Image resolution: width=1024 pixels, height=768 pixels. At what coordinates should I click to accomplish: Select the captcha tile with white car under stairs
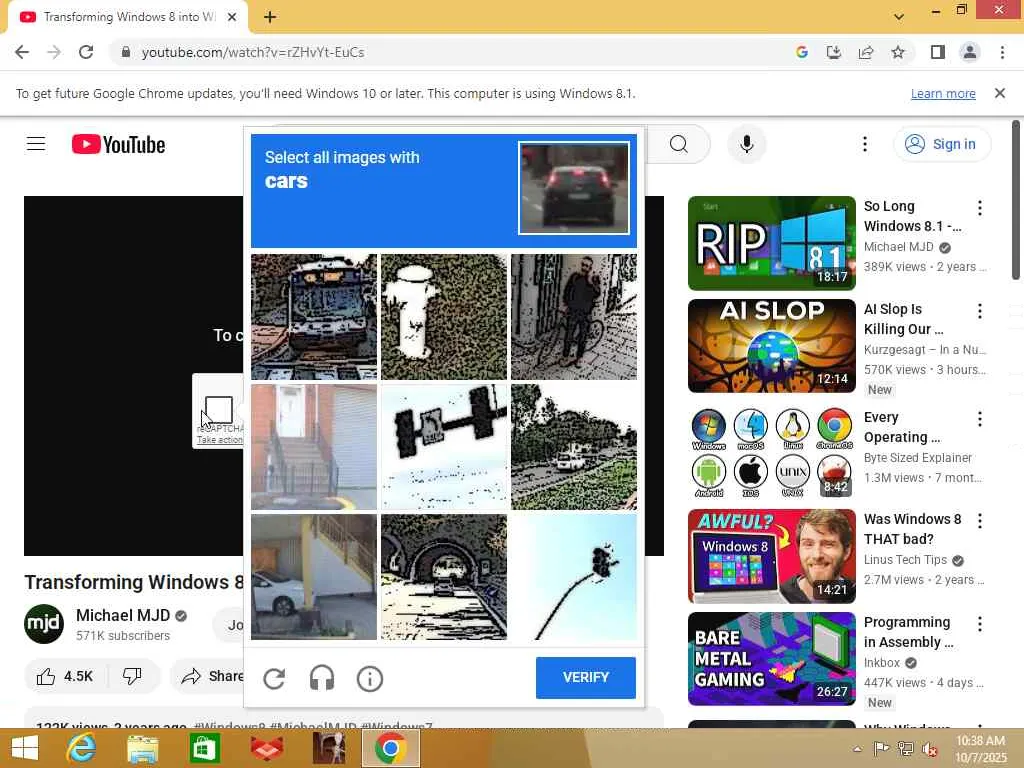(x=314, y=577)
